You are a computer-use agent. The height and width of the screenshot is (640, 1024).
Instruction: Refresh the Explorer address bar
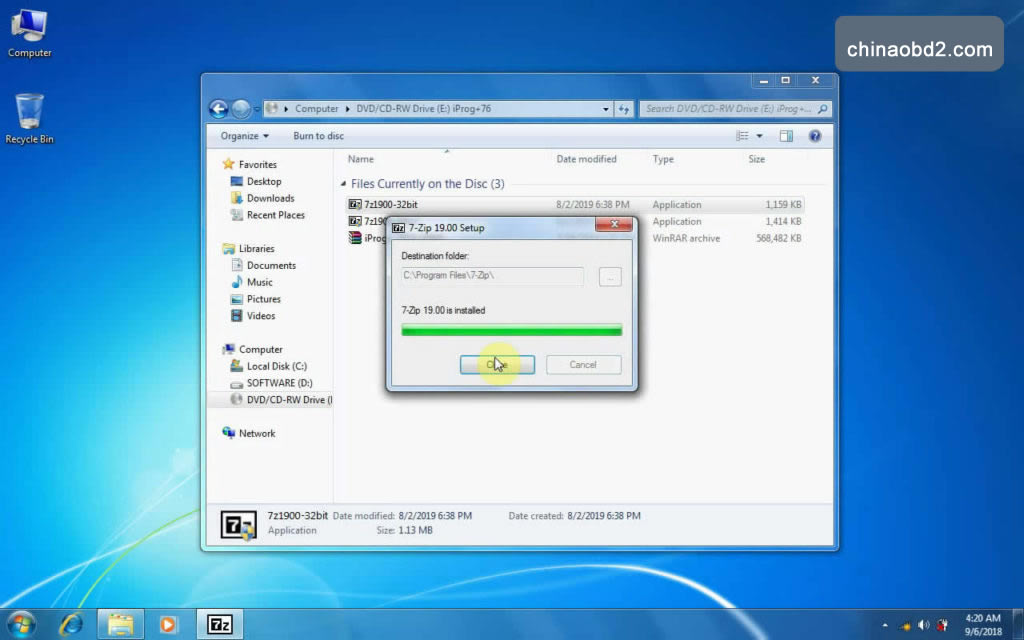pyautogui.click(x=624, y=109)
